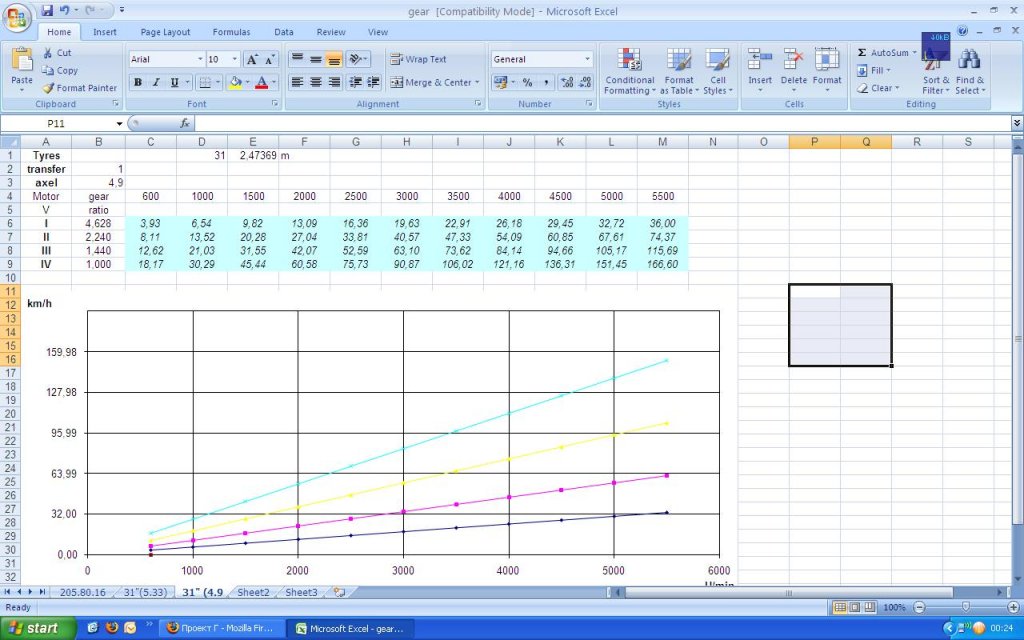Image resolution: width=1024 pixels, height=640 pixels.
Task: Click the Delete Cells icon
Action: tap(794, 61)
